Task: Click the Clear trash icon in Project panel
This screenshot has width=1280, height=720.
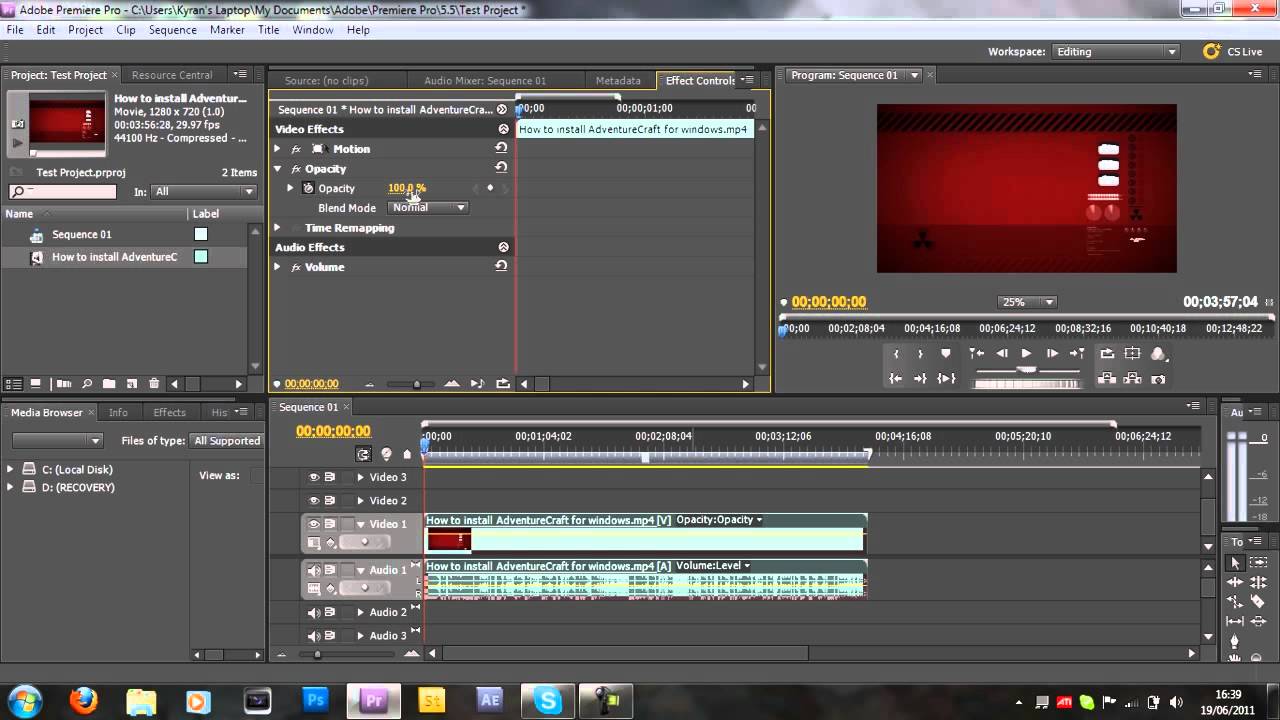Action: 154,384
